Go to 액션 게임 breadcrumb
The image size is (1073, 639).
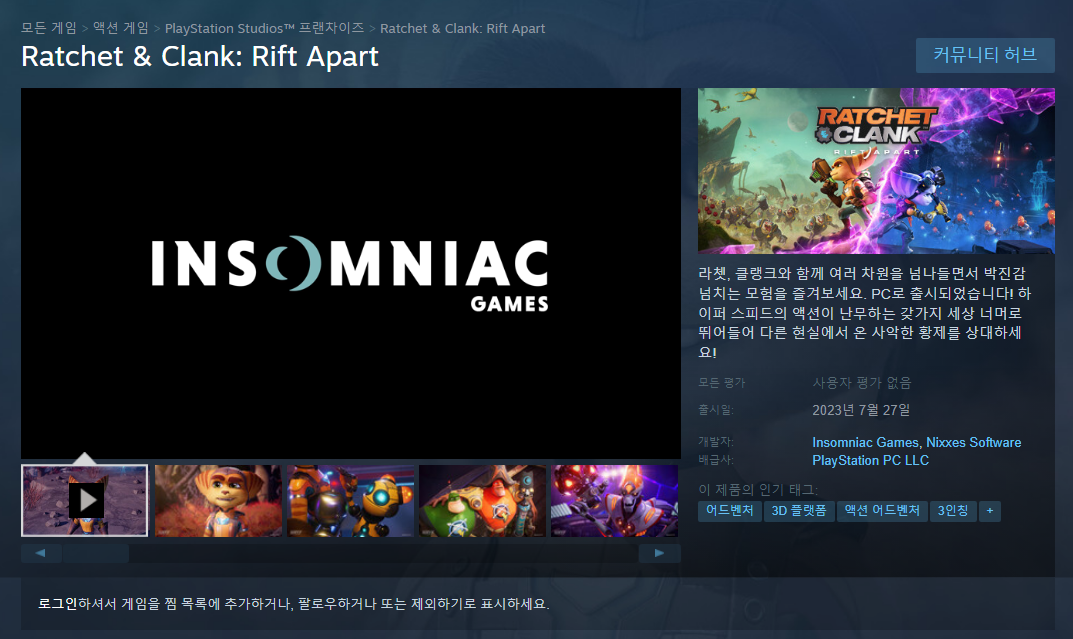(121, 28)
